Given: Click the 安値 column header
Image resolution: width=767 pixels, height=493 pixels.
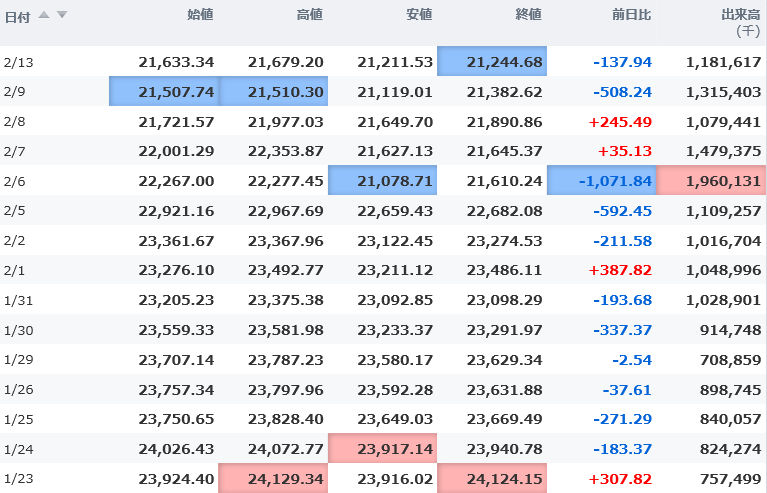Looking at the screenshot, I should click(x=419, y=15).
